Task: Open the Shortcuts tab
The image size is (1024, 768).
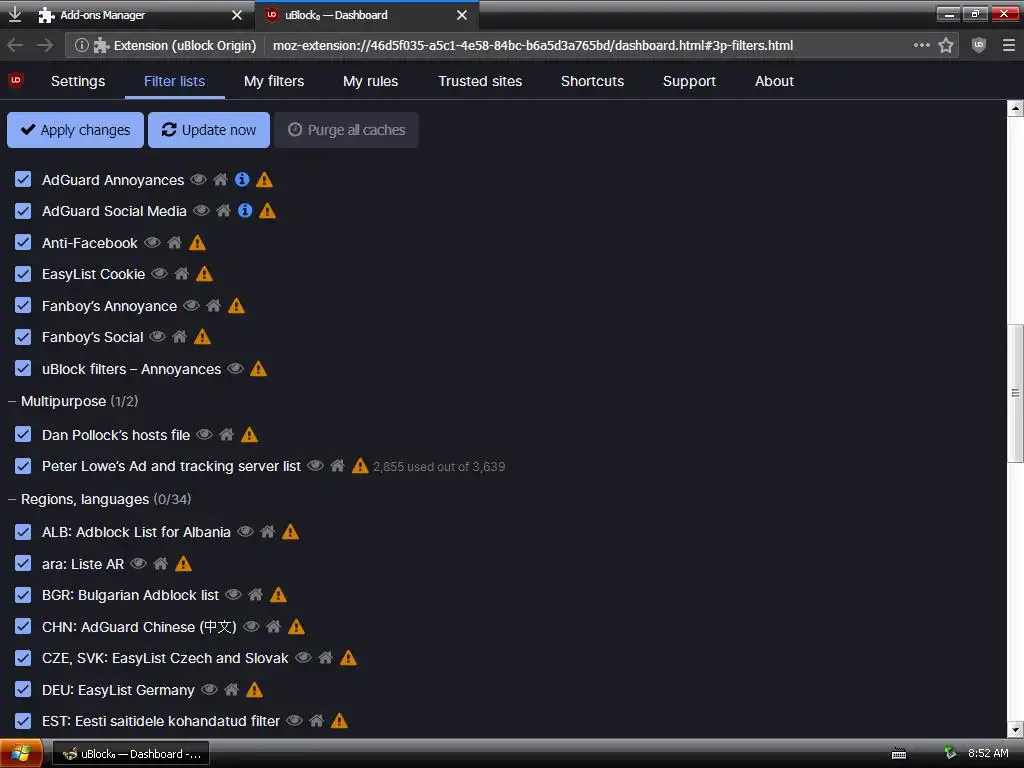Action: point(592,81)
